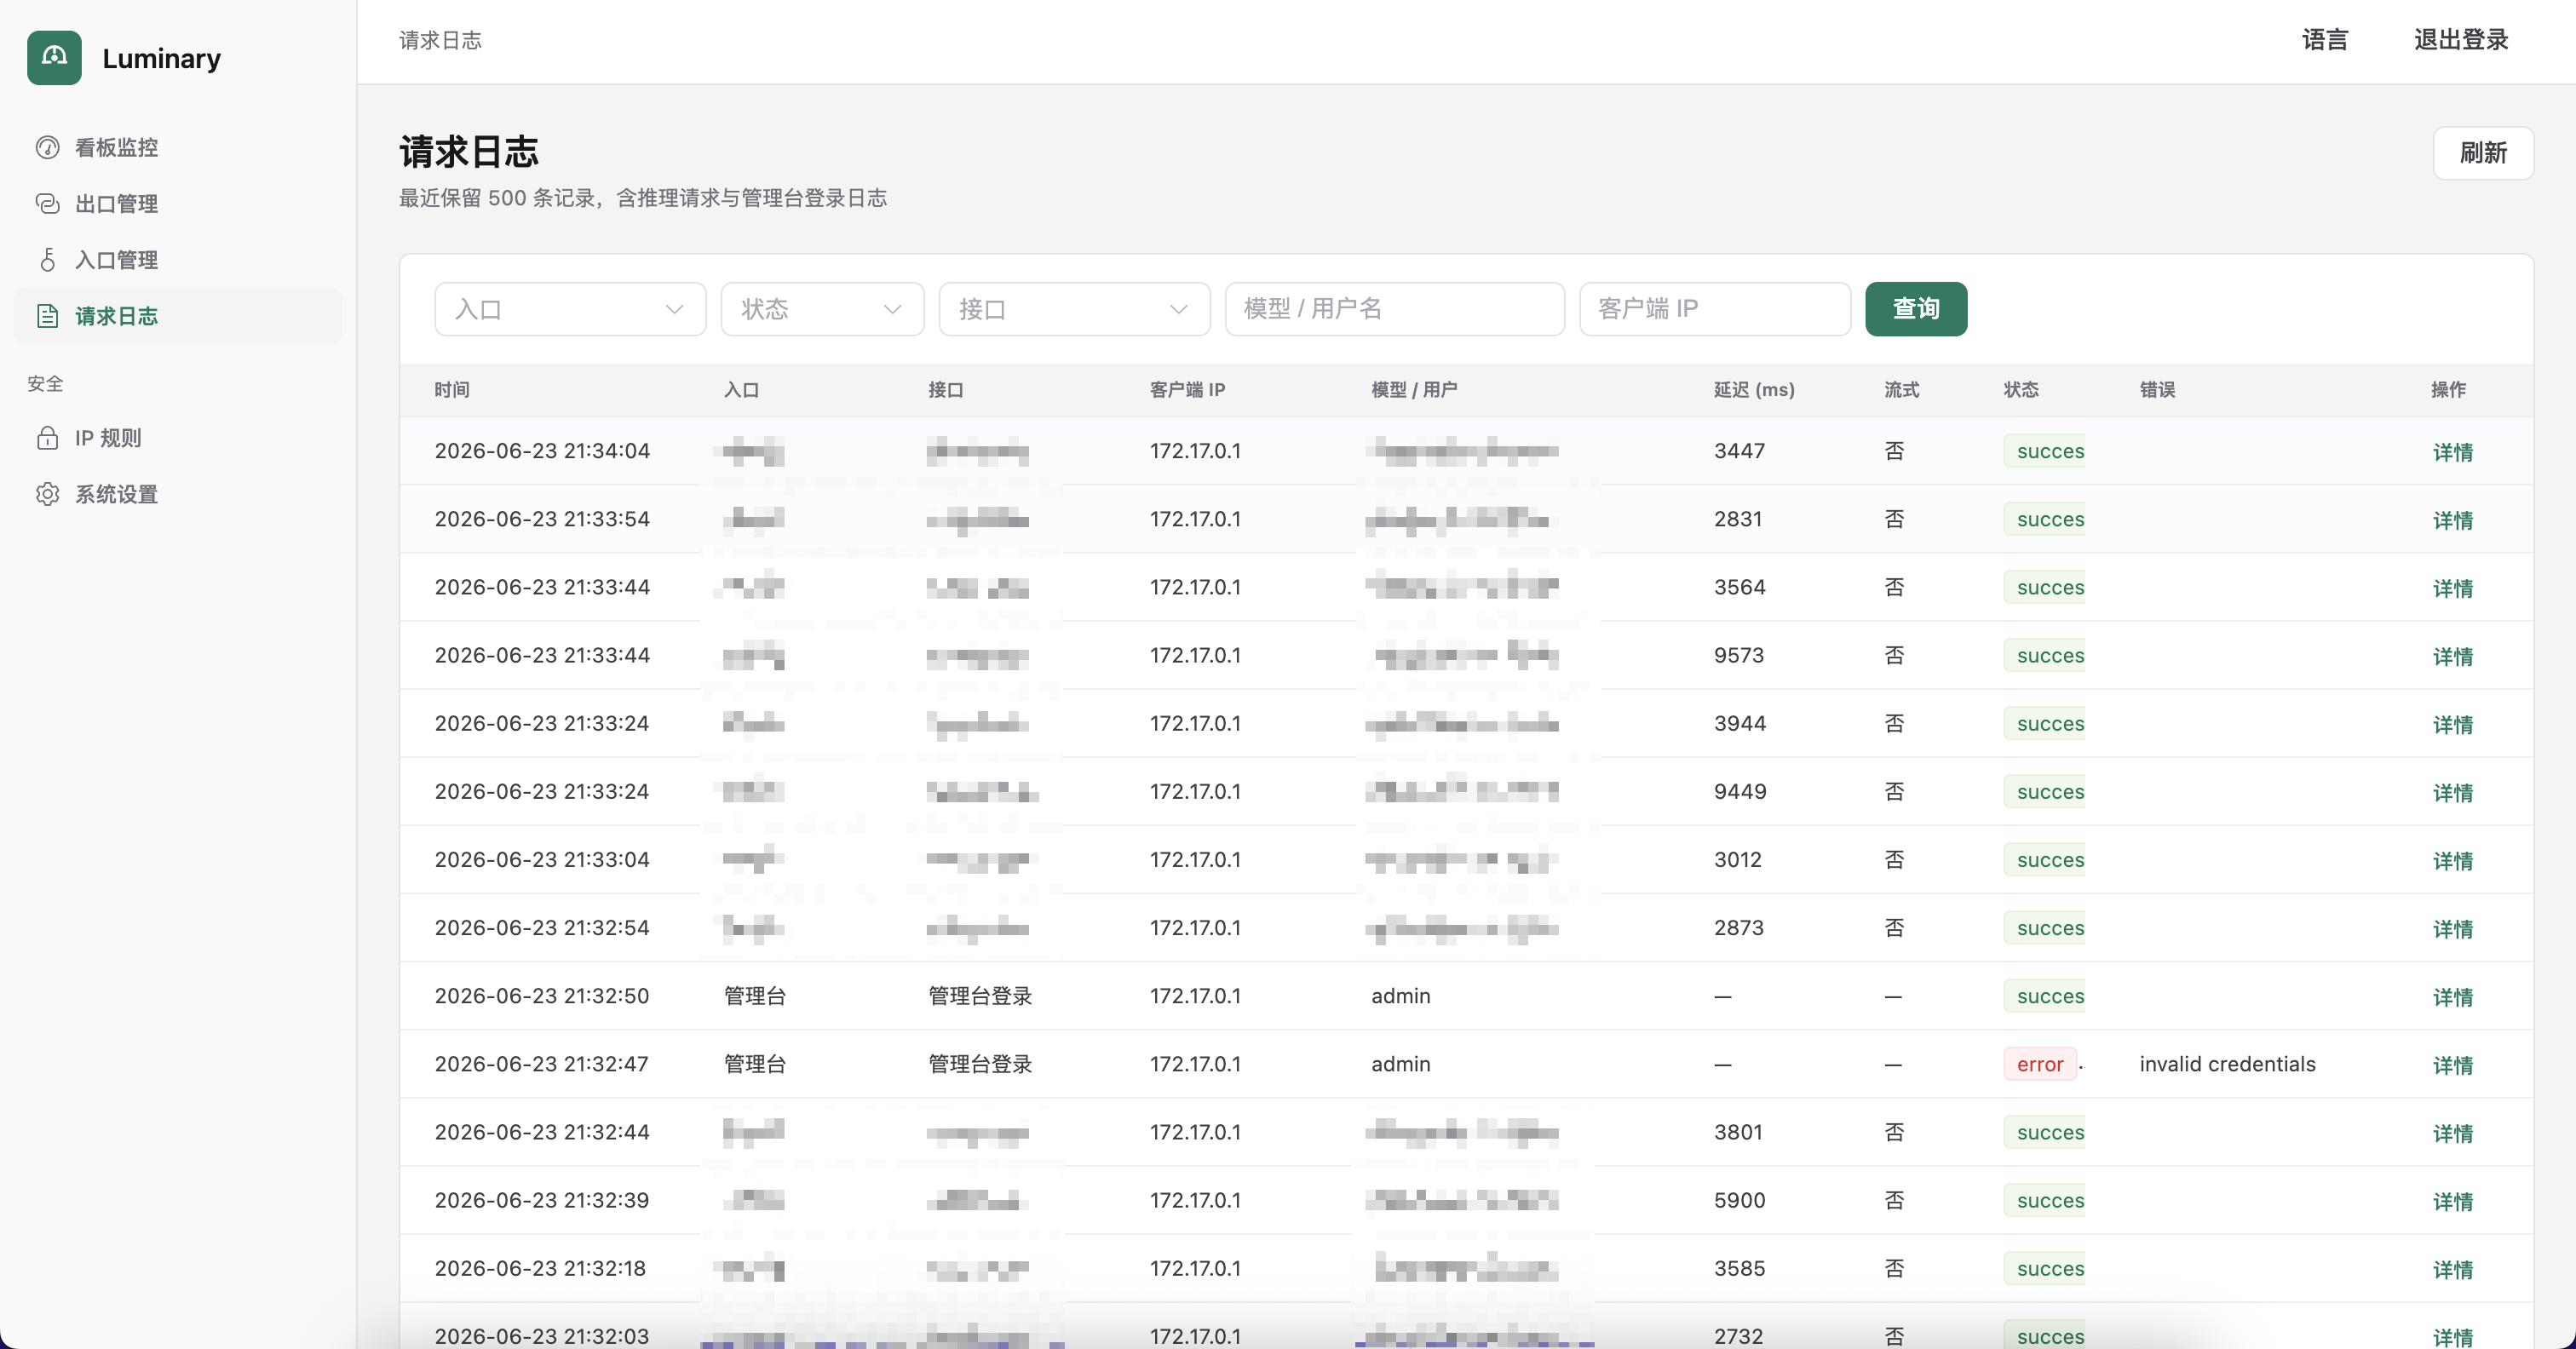Click the green 查询 button
2576x1349 pixels.
coord(1915,308)
